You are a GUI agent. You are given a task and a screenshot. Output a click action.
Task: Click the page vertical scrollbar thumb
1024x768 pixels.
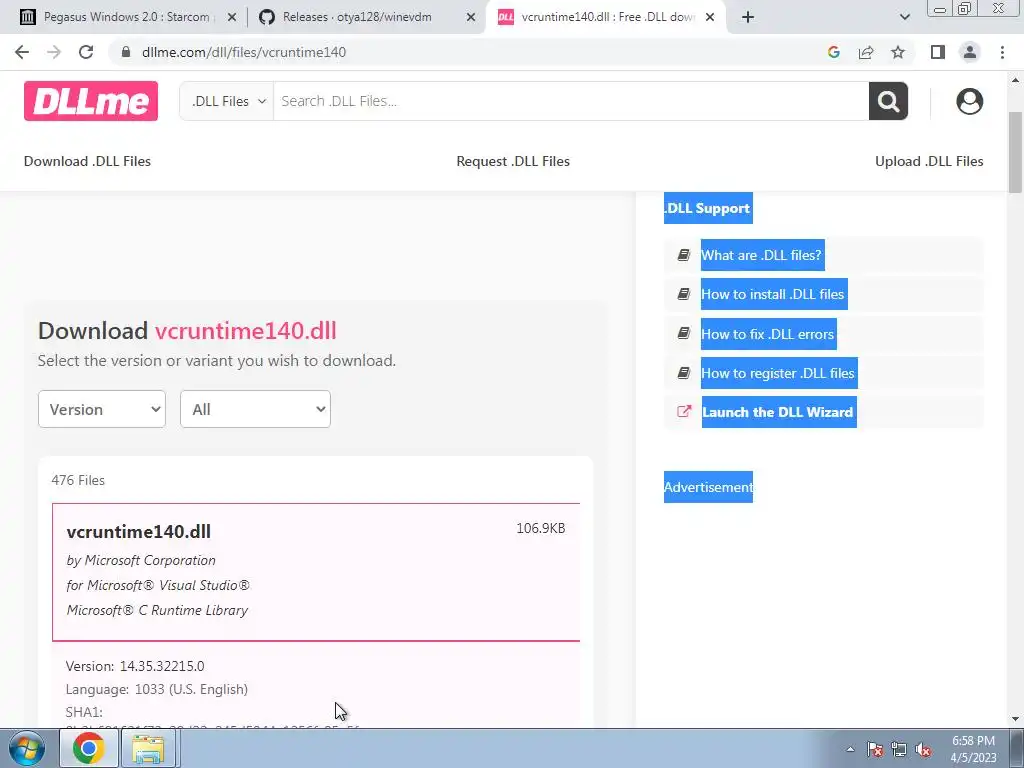pyautogui.click(x=1015, y=152)
